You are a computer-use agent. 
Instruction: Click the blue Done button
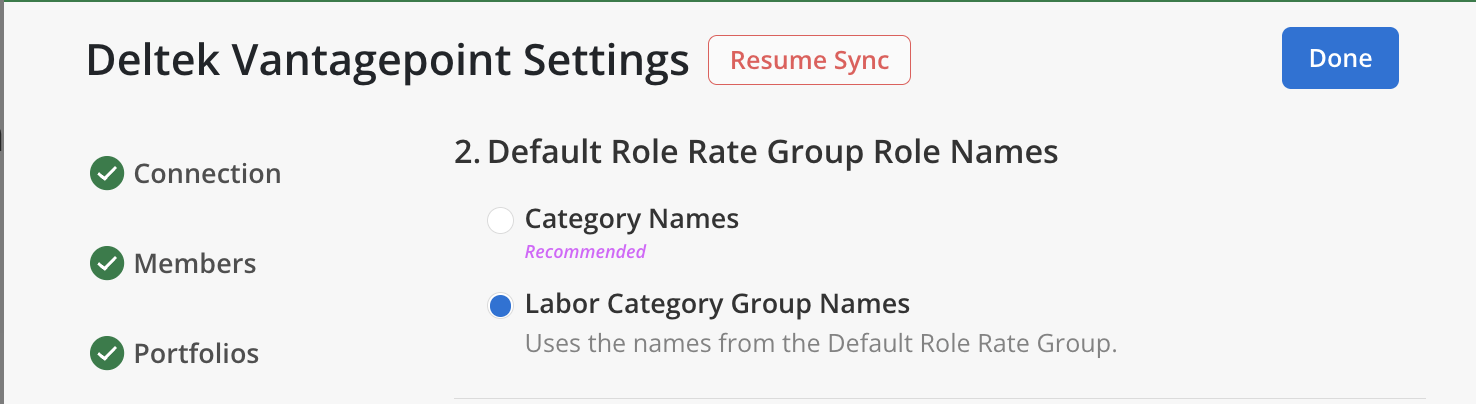point(1340,58)
